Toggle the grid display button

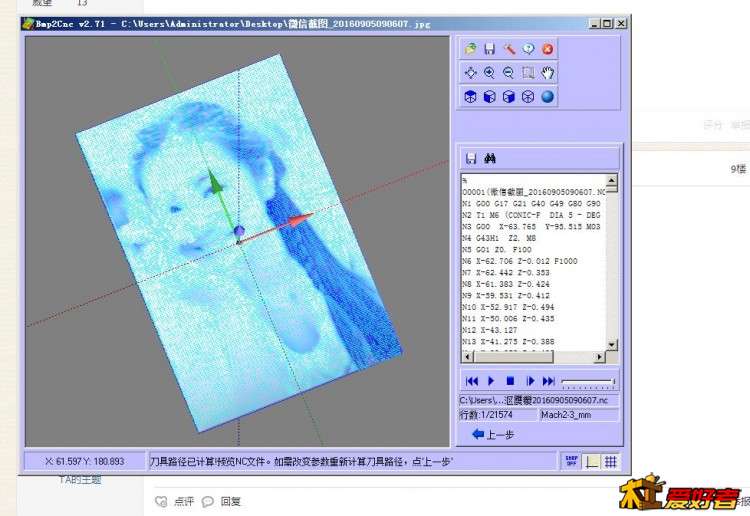click(611, 461)
